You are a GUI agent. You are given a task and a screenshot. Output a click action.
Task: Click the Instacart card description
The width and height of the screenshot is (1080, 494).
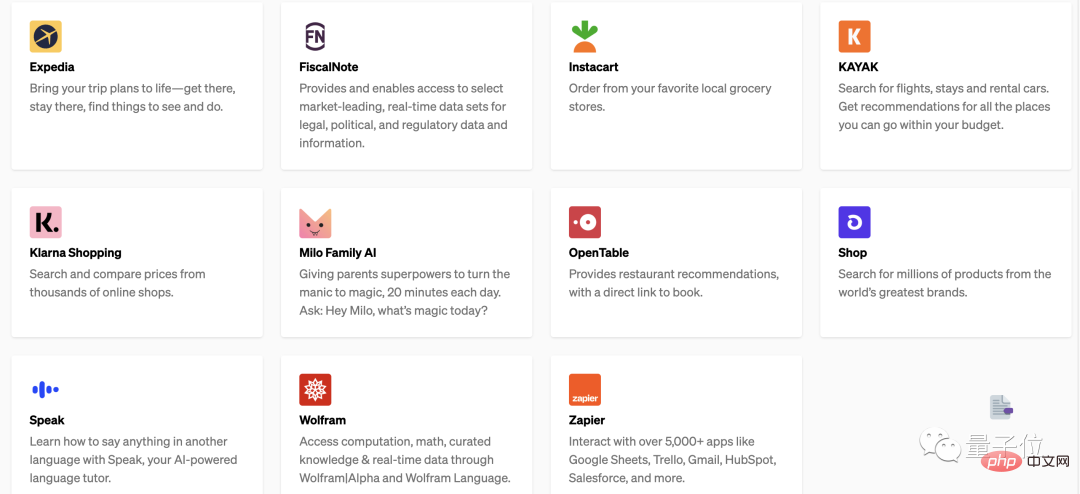click(670, 97)
